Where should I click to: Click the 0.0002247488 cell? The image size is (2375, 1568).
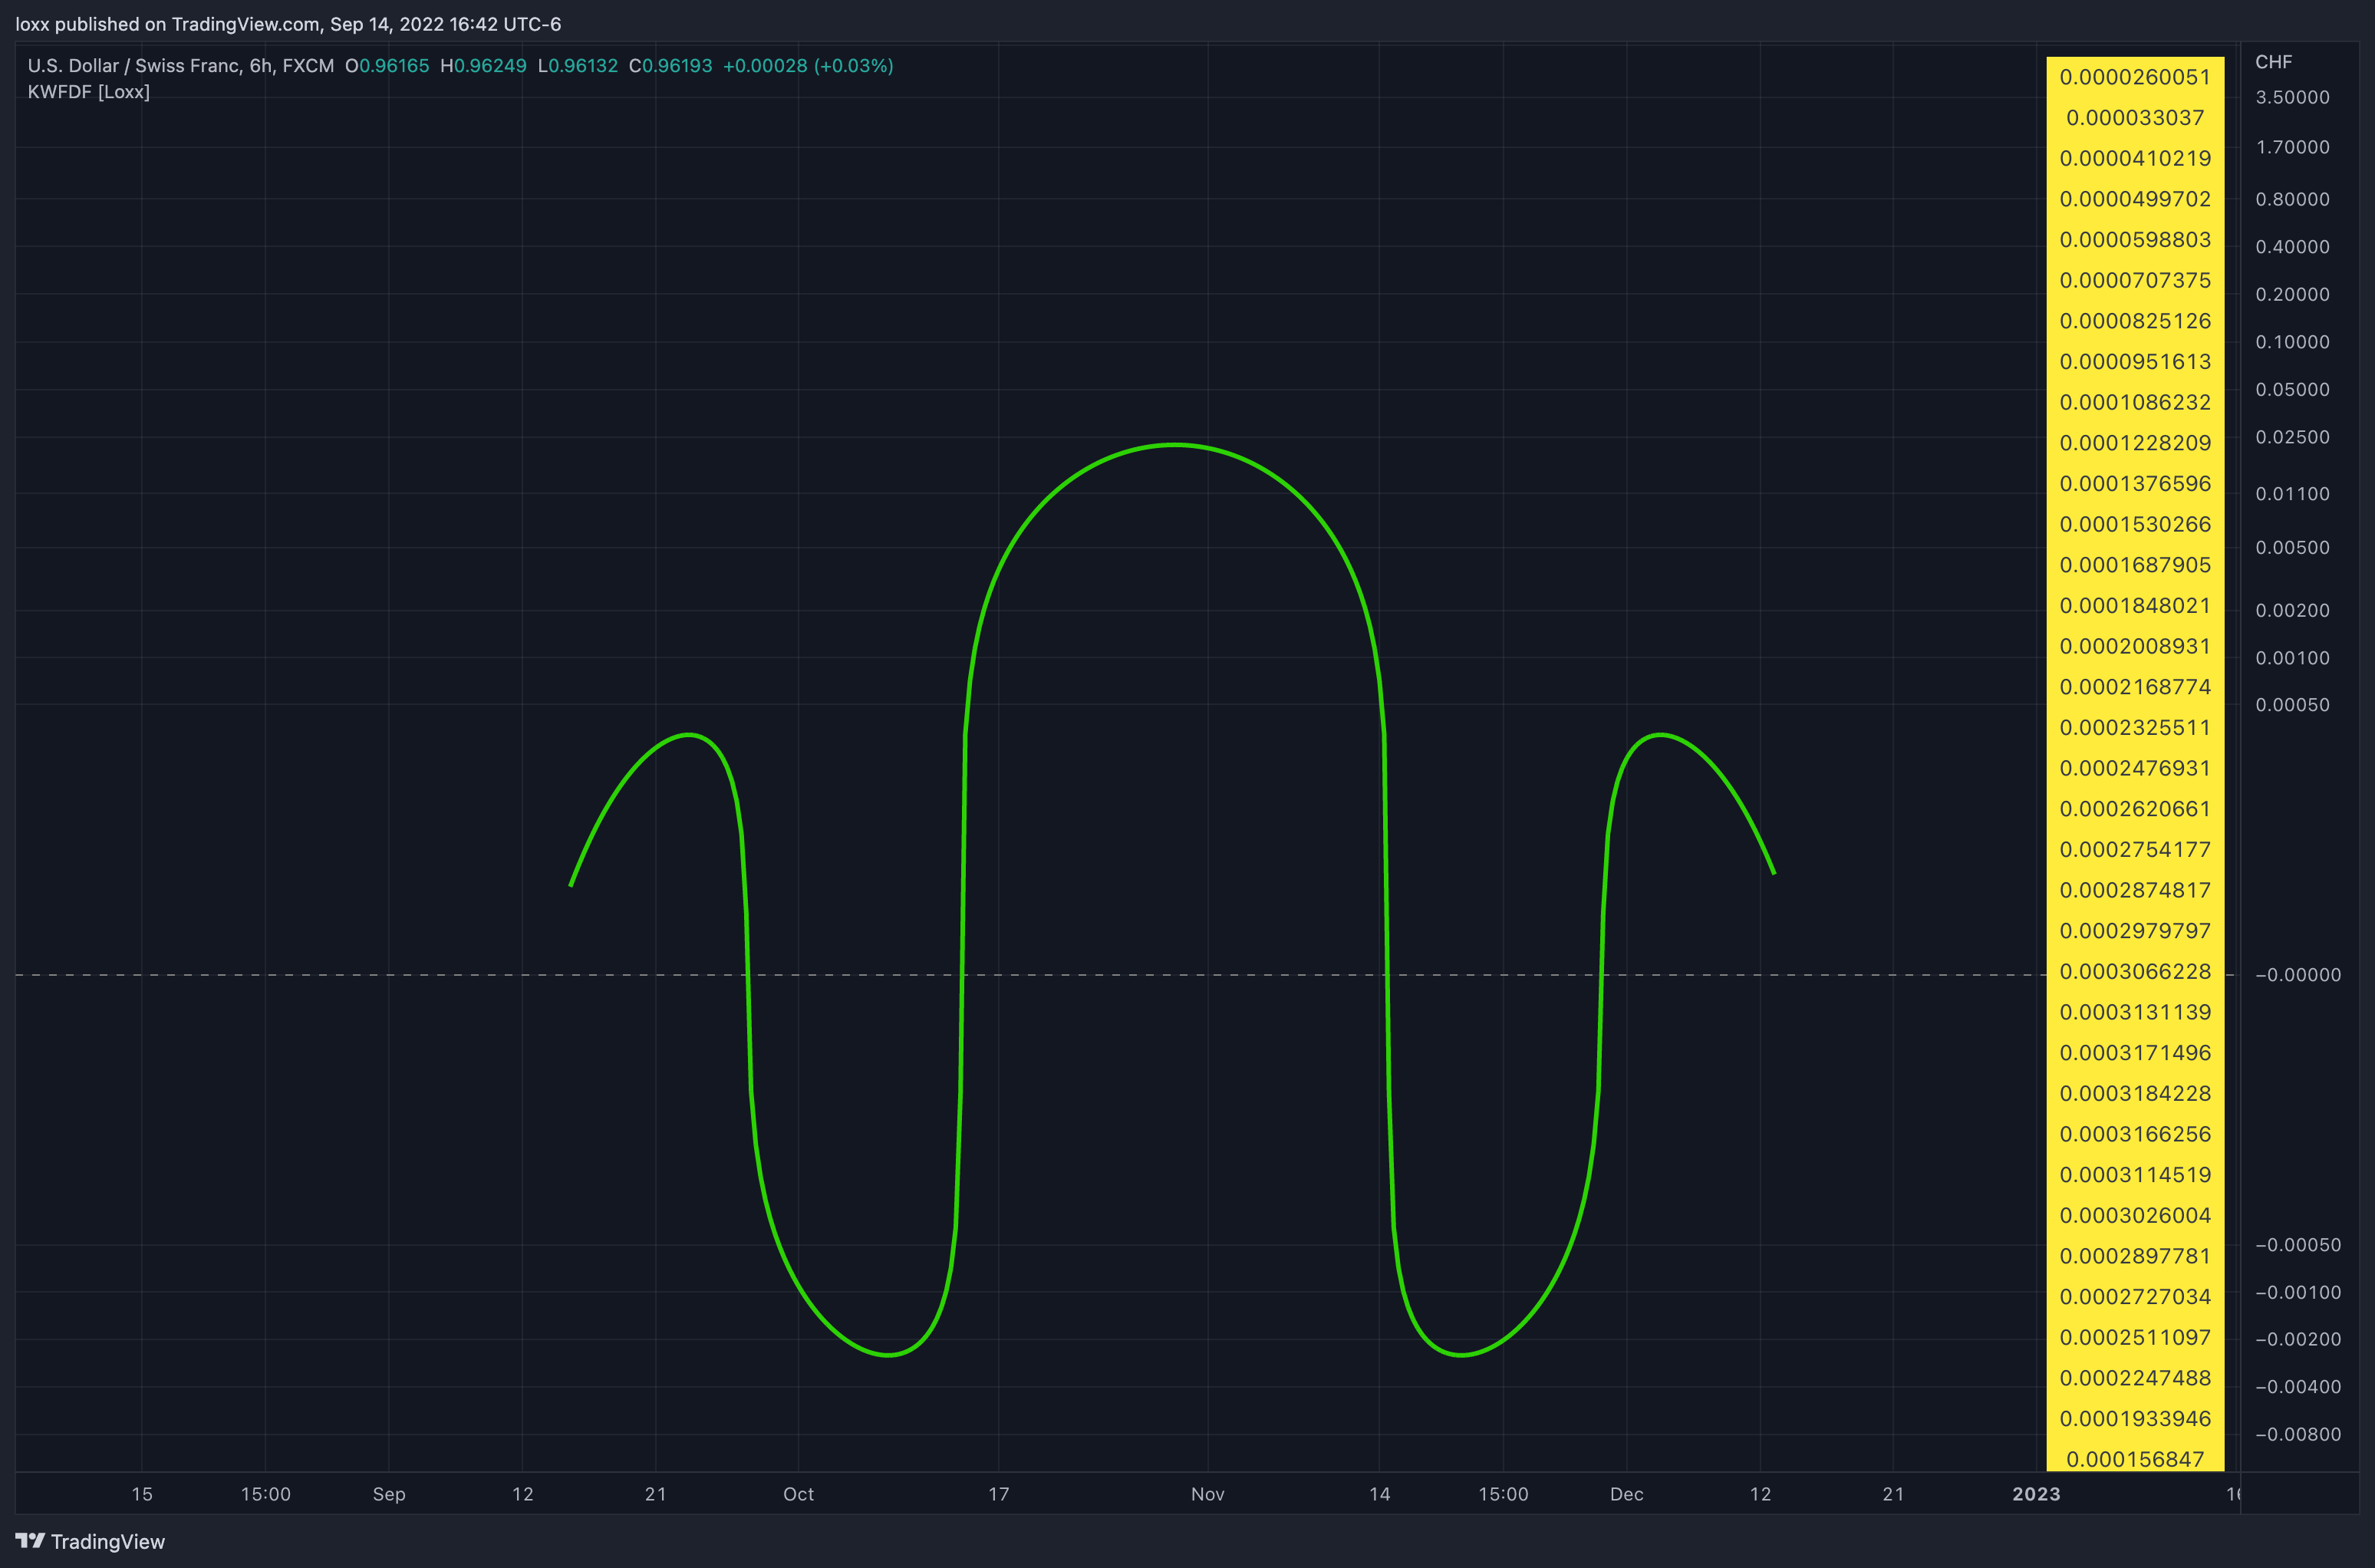coord(2135,1378)
